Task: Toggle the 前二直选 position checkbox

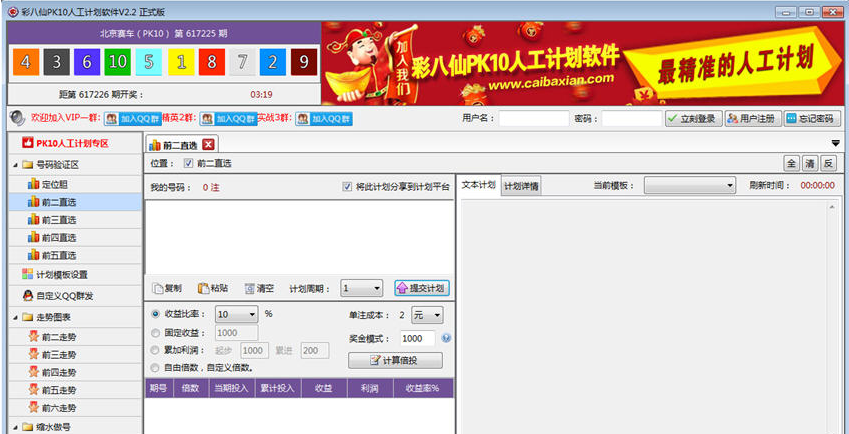Action: [x=188, y=163]
